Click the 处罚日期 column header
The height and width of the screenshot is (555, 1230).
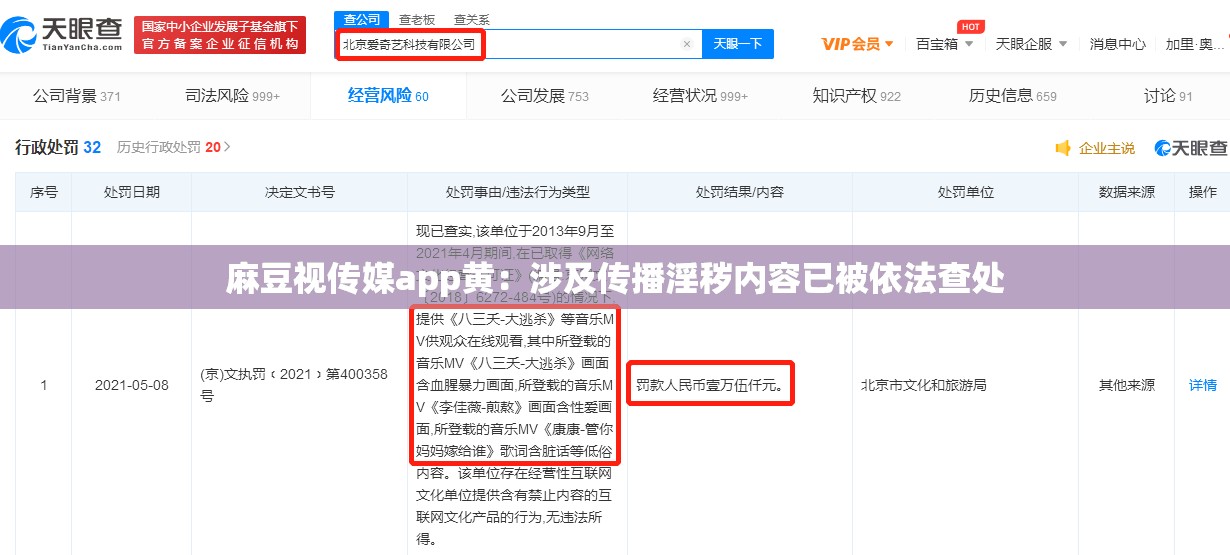coord(132,192)
